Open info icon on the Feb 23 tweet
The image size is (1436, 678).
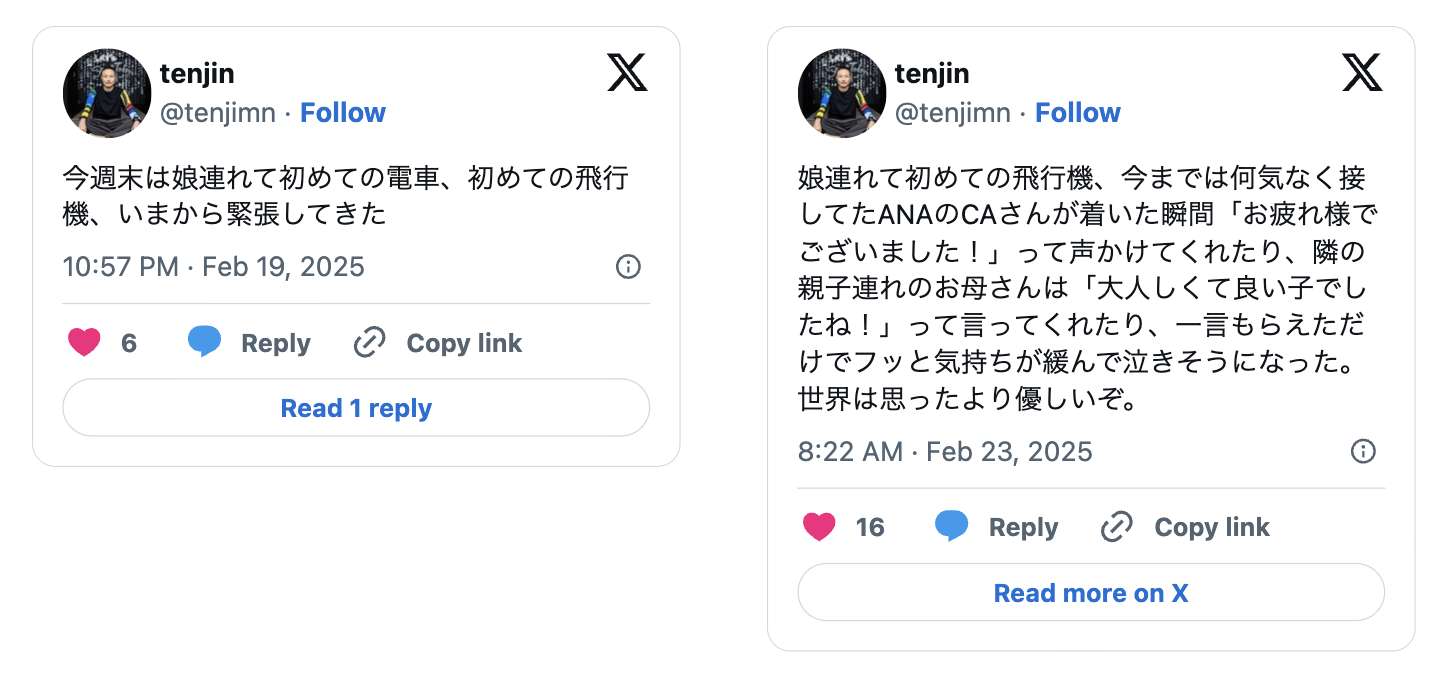[x=1363, y=451]
